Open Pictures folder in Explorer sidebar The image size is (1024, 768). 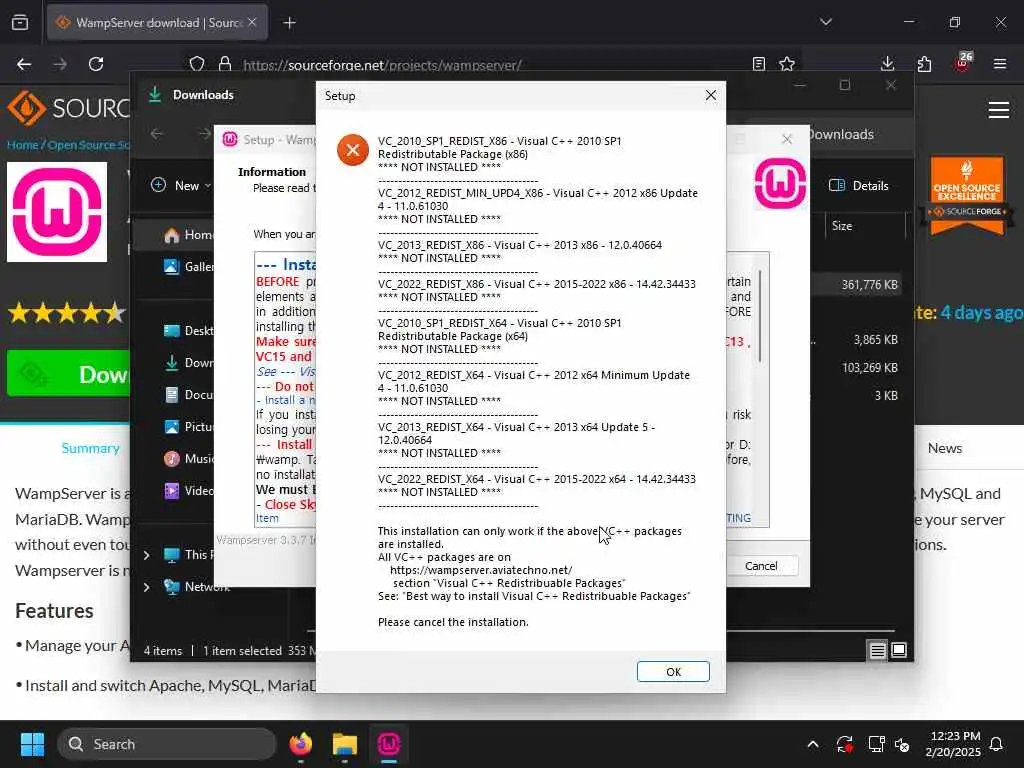(188, 426)
